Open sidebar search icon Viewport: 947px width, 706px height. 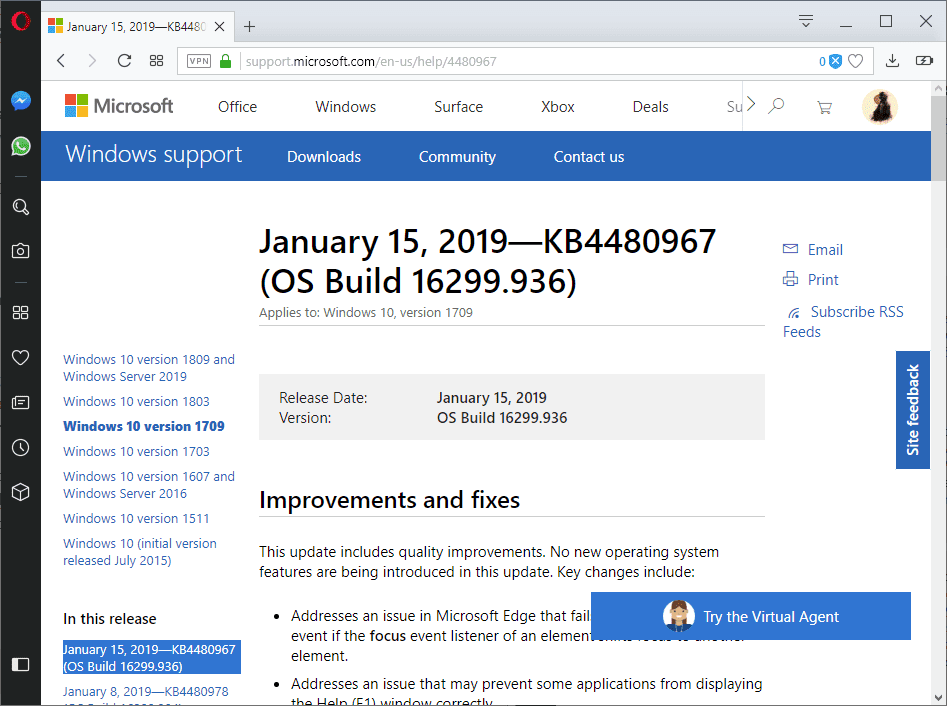click(x=21, y=207)
